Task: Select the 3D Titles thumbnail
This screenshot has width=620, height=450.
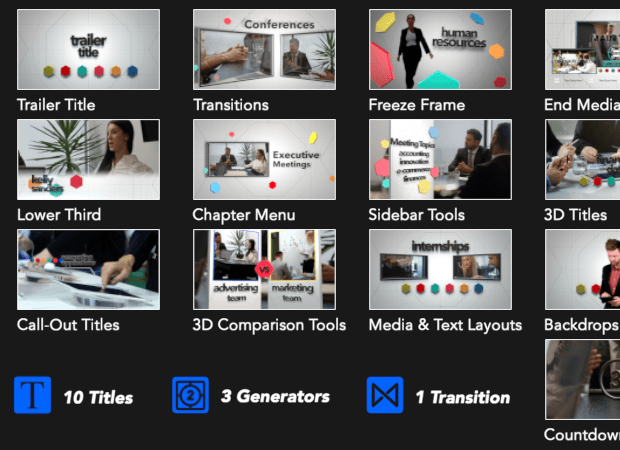Action: pyautogui.click(x=582, y=159)
